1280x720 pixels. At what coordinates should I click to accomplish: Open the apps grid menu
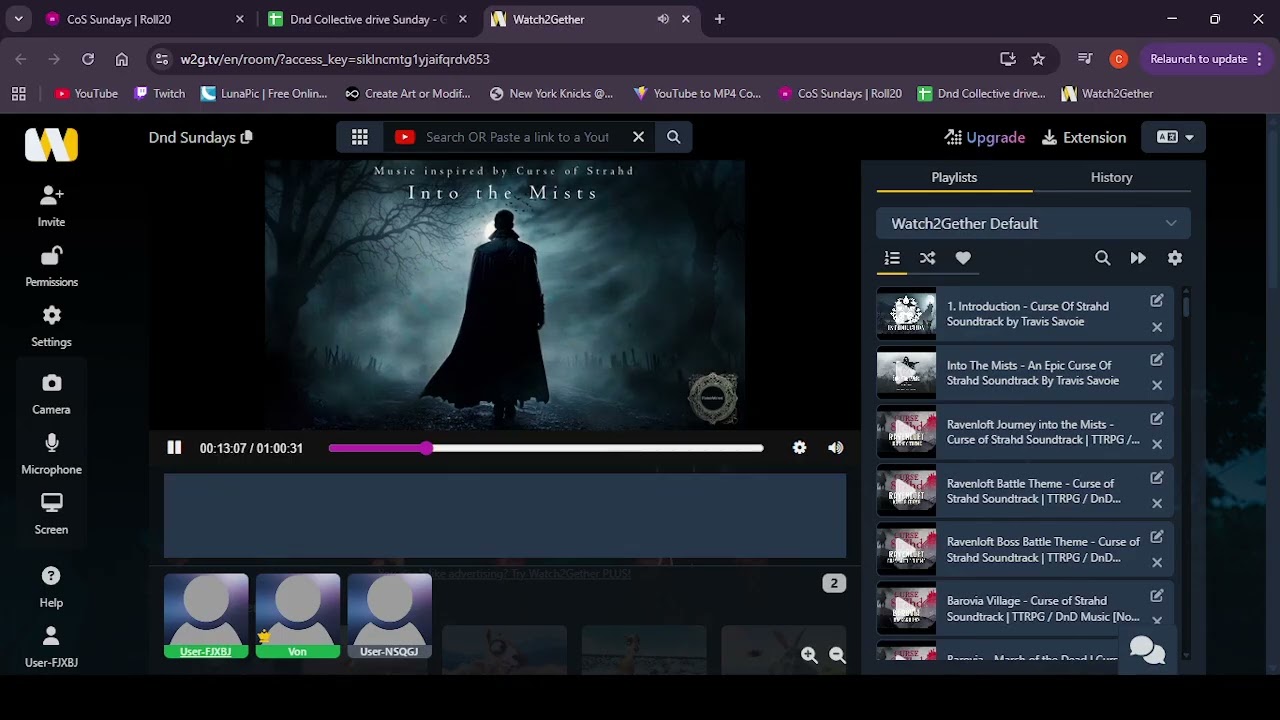pos(360,137)
